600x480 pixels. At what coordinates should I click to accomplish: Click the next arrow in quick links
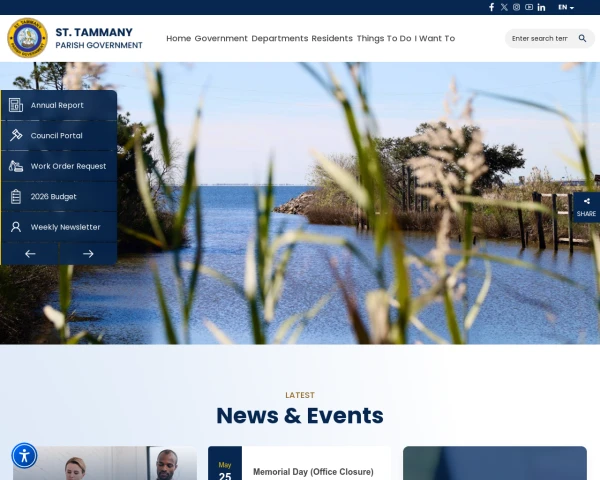coord(88,254)
